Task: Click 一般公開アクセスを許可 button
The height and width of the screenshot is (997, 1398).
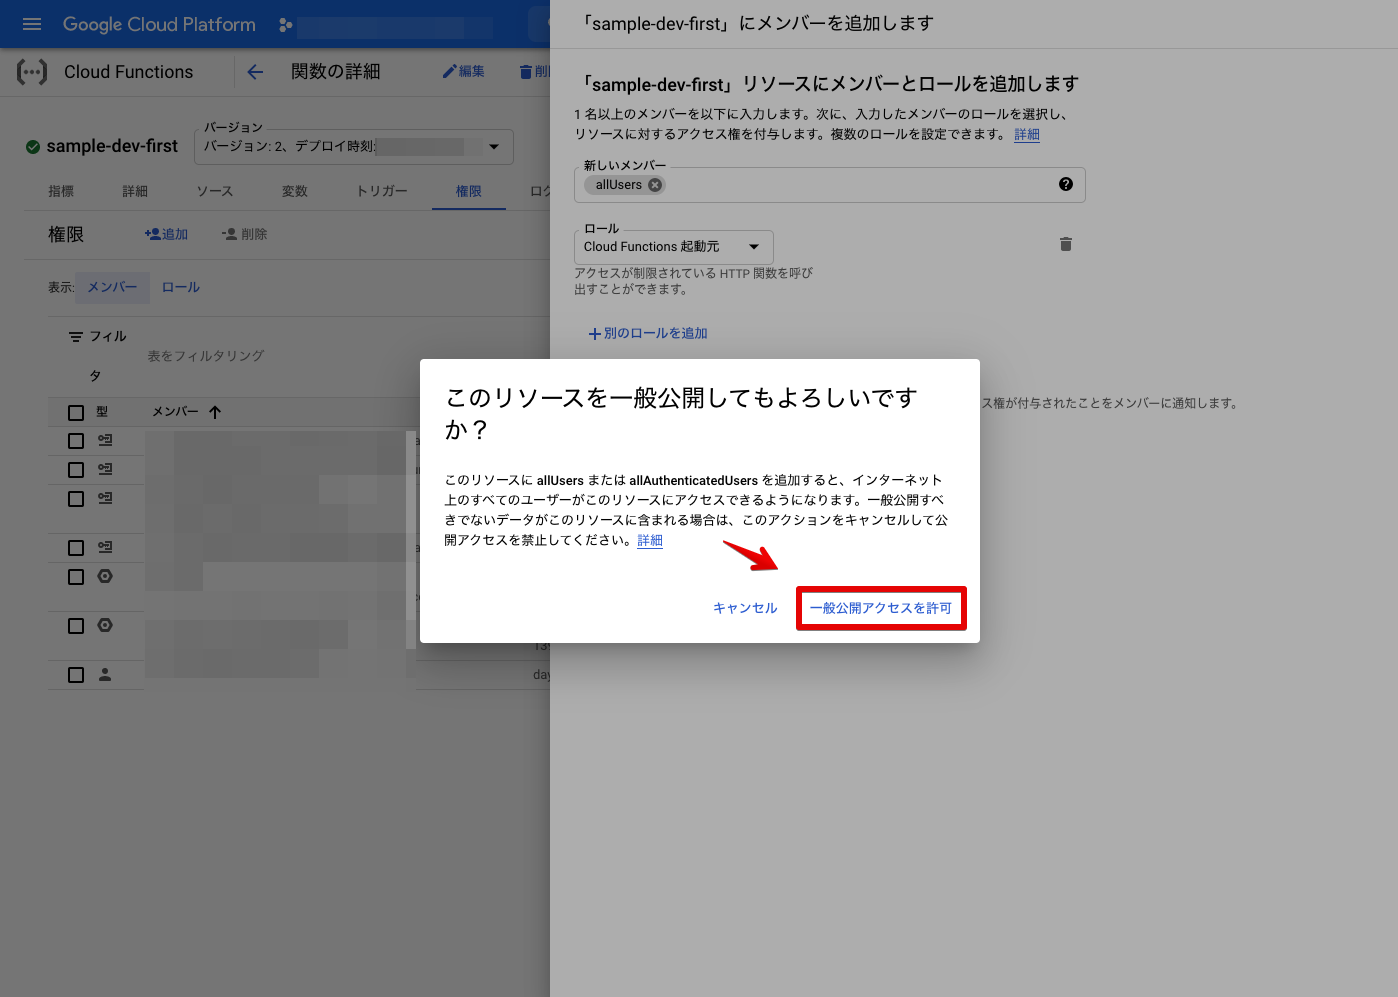Action: [x=881, y=608]
